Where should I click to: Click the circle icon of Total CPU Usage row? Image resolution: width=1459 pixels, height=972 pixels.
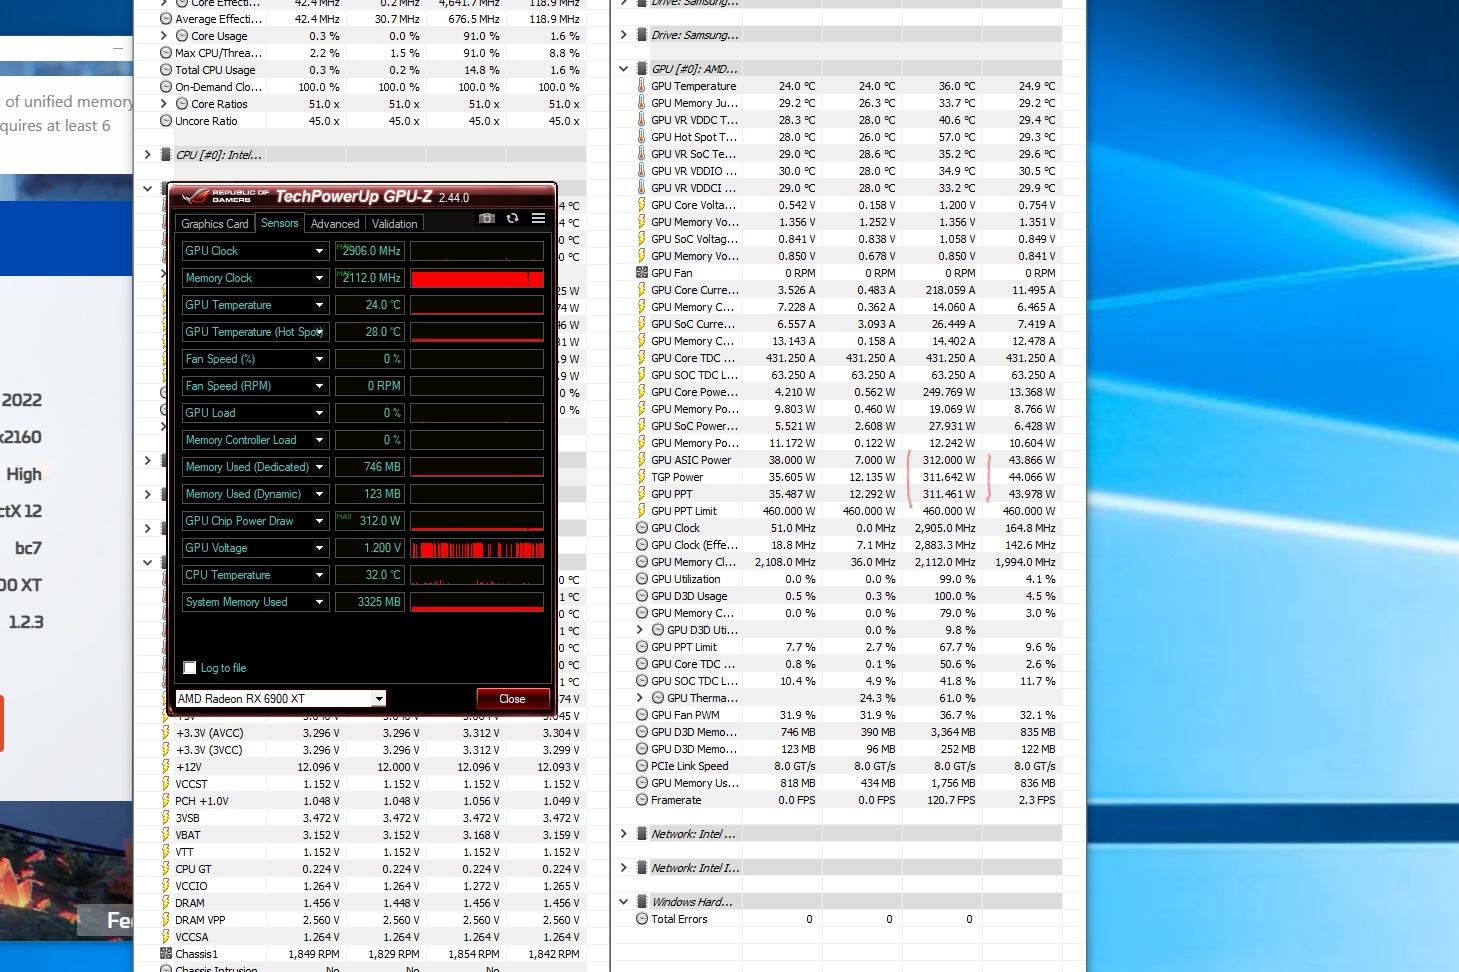[166, 70]
